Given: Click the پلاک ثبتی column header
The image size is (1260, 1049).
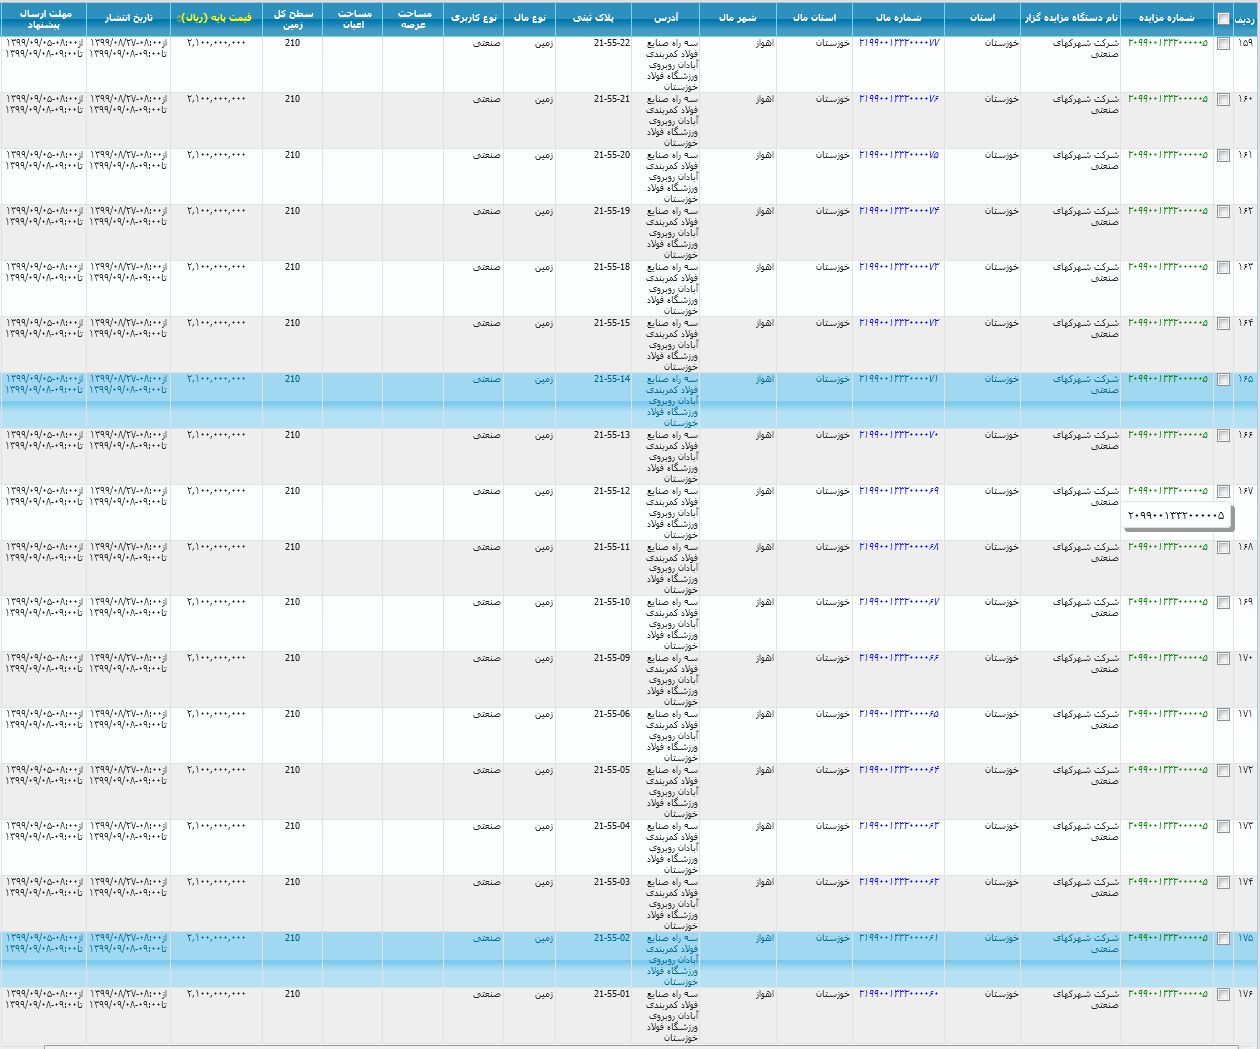Looking at the screenshot, I should pos(594,18).
